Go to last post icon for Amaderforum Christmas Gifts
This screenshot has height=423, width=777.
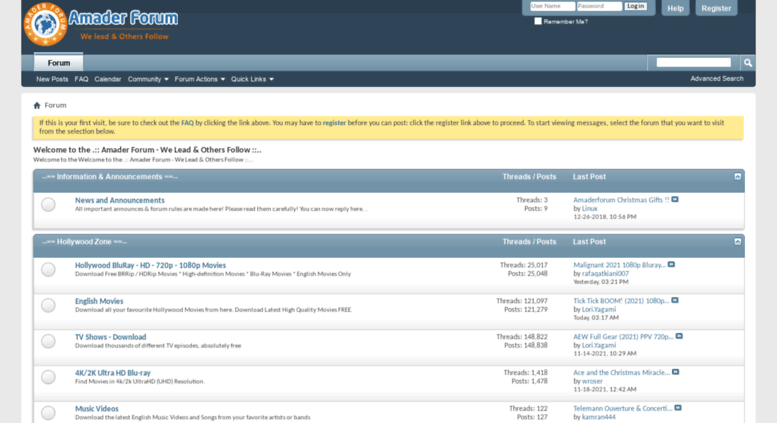(675, 200)
